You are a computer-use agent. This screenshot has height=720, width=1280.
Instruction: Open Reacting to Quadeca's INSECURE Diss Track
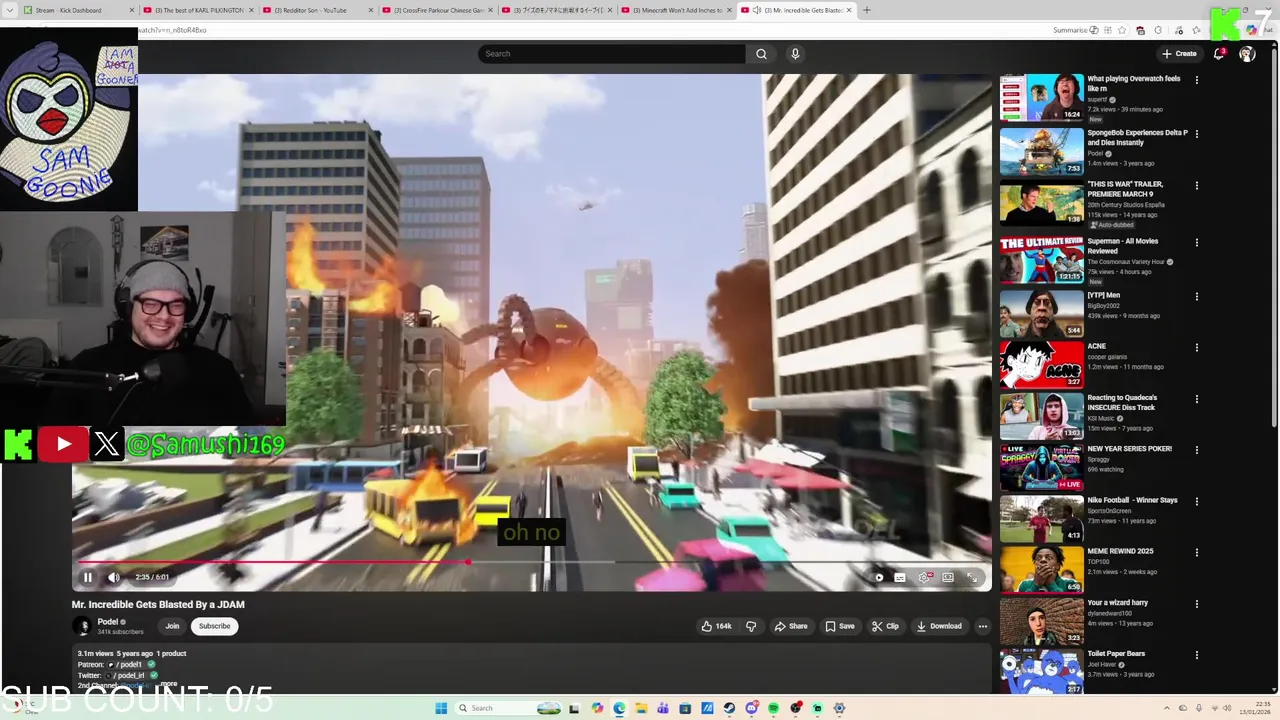point(1041,416)
